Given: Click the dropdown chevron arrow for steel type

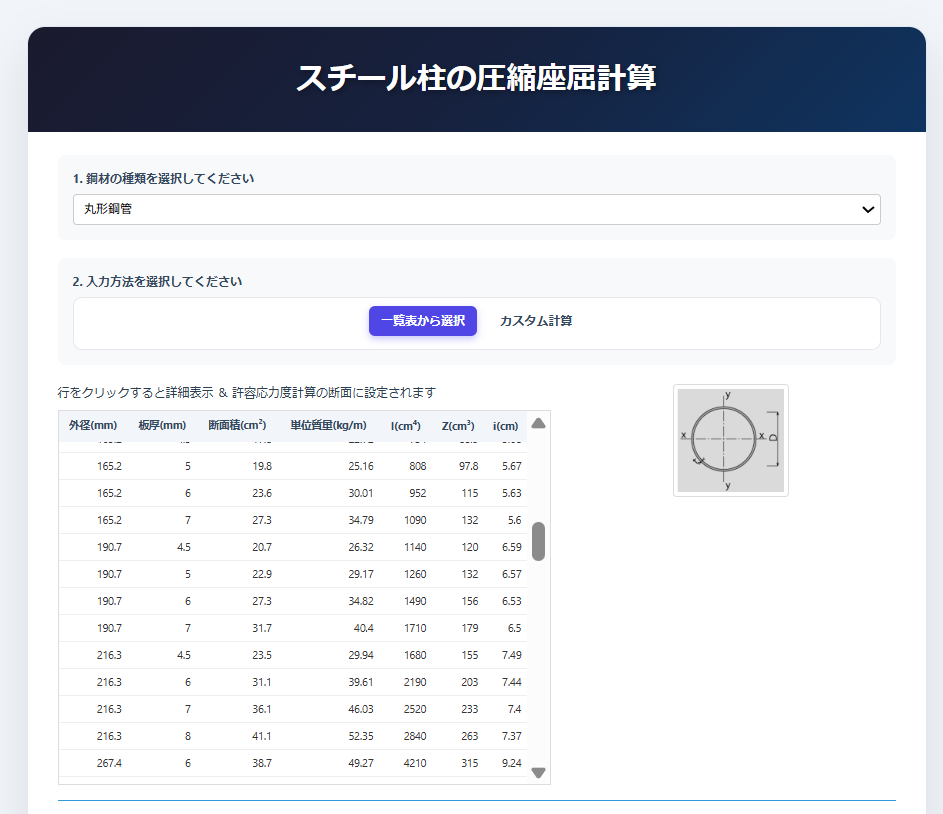Looking at the screenshot, I should tap(868, 210).
